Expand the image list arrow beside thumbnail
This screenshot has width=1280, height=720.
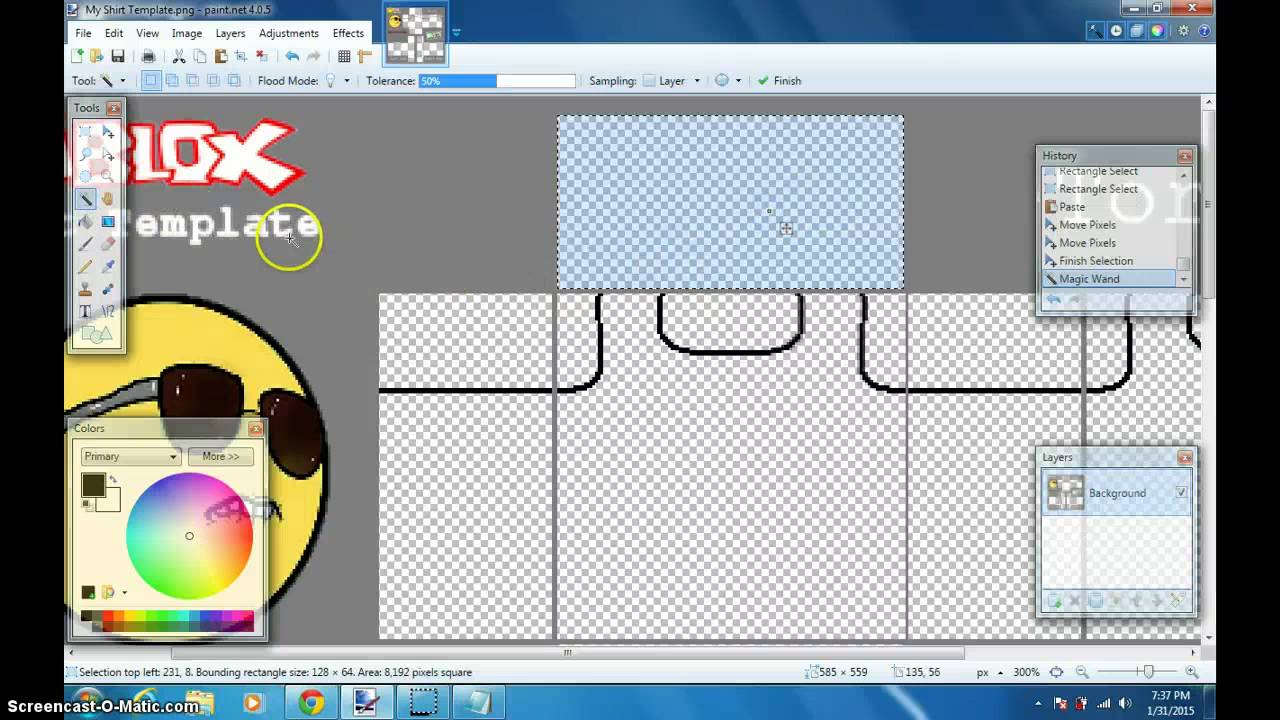tap(457, 31)
